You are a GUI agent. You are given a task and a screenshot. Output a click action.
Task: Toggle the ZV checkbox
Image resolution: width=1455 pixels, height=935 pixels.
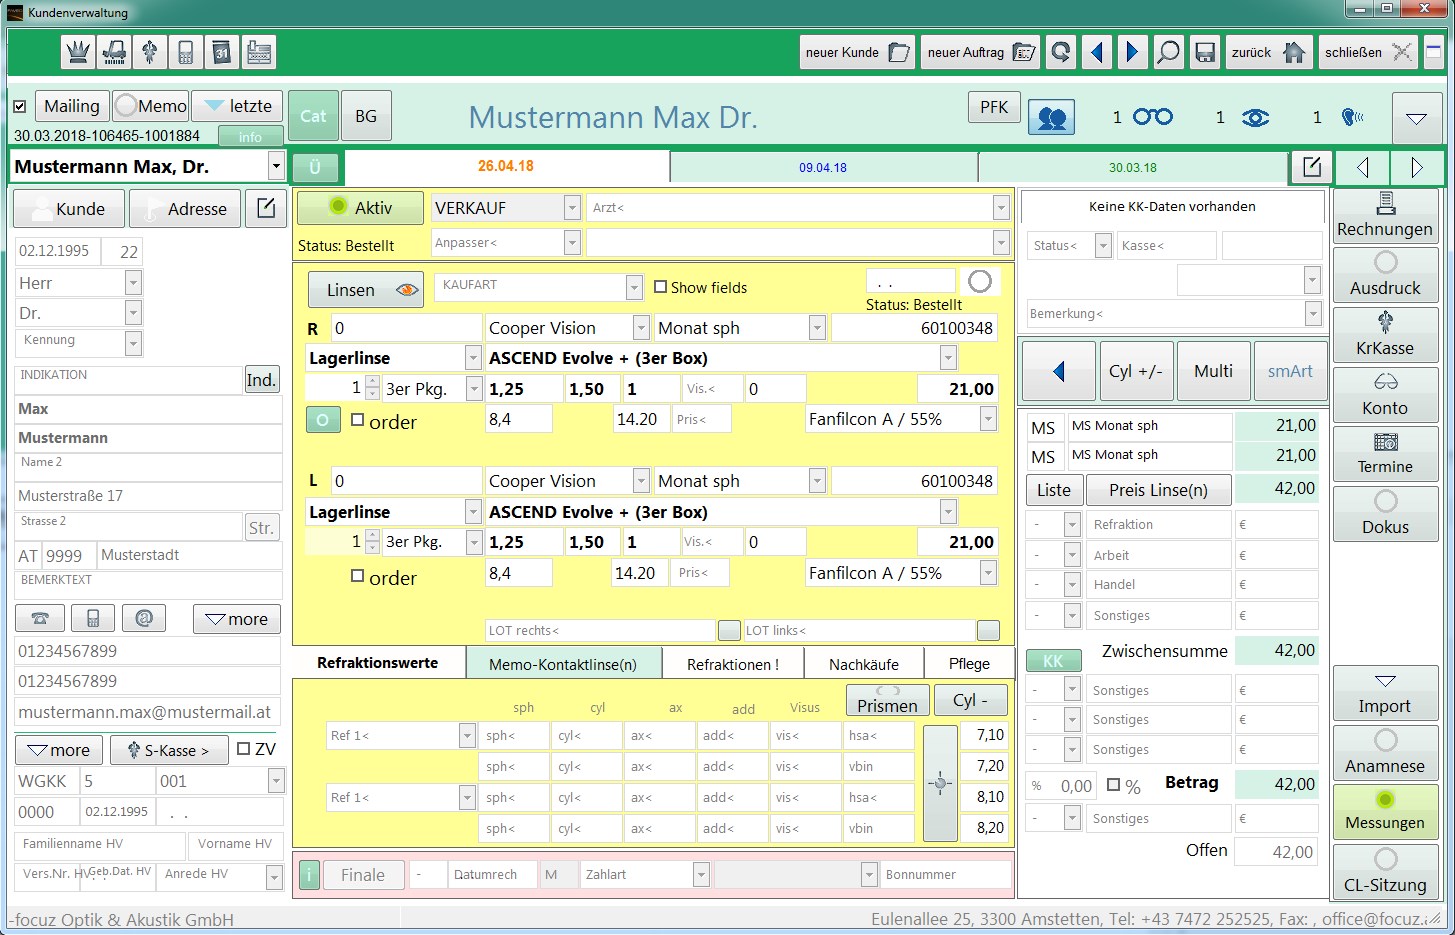point(244,749)
